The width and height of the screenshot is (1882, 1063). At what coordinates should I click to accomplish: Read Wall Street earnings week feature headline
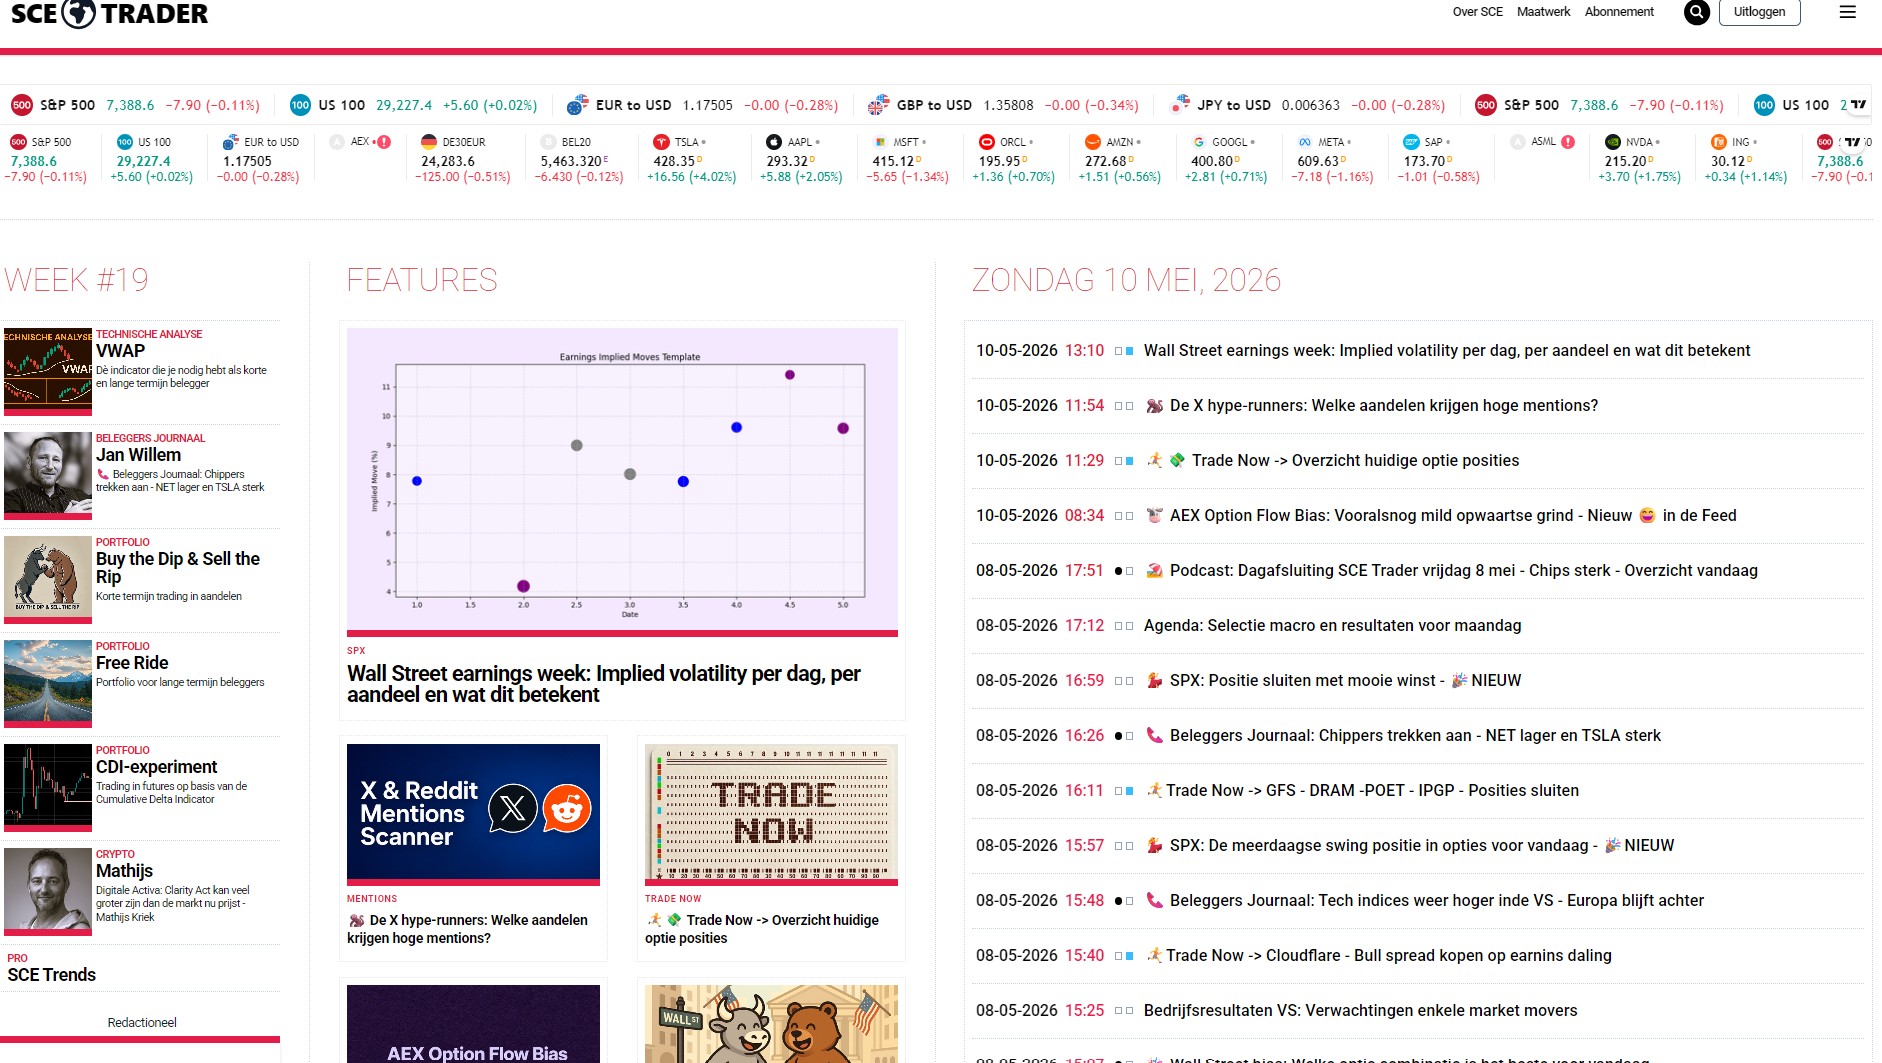pyautogui.click(x=604, y=684)
